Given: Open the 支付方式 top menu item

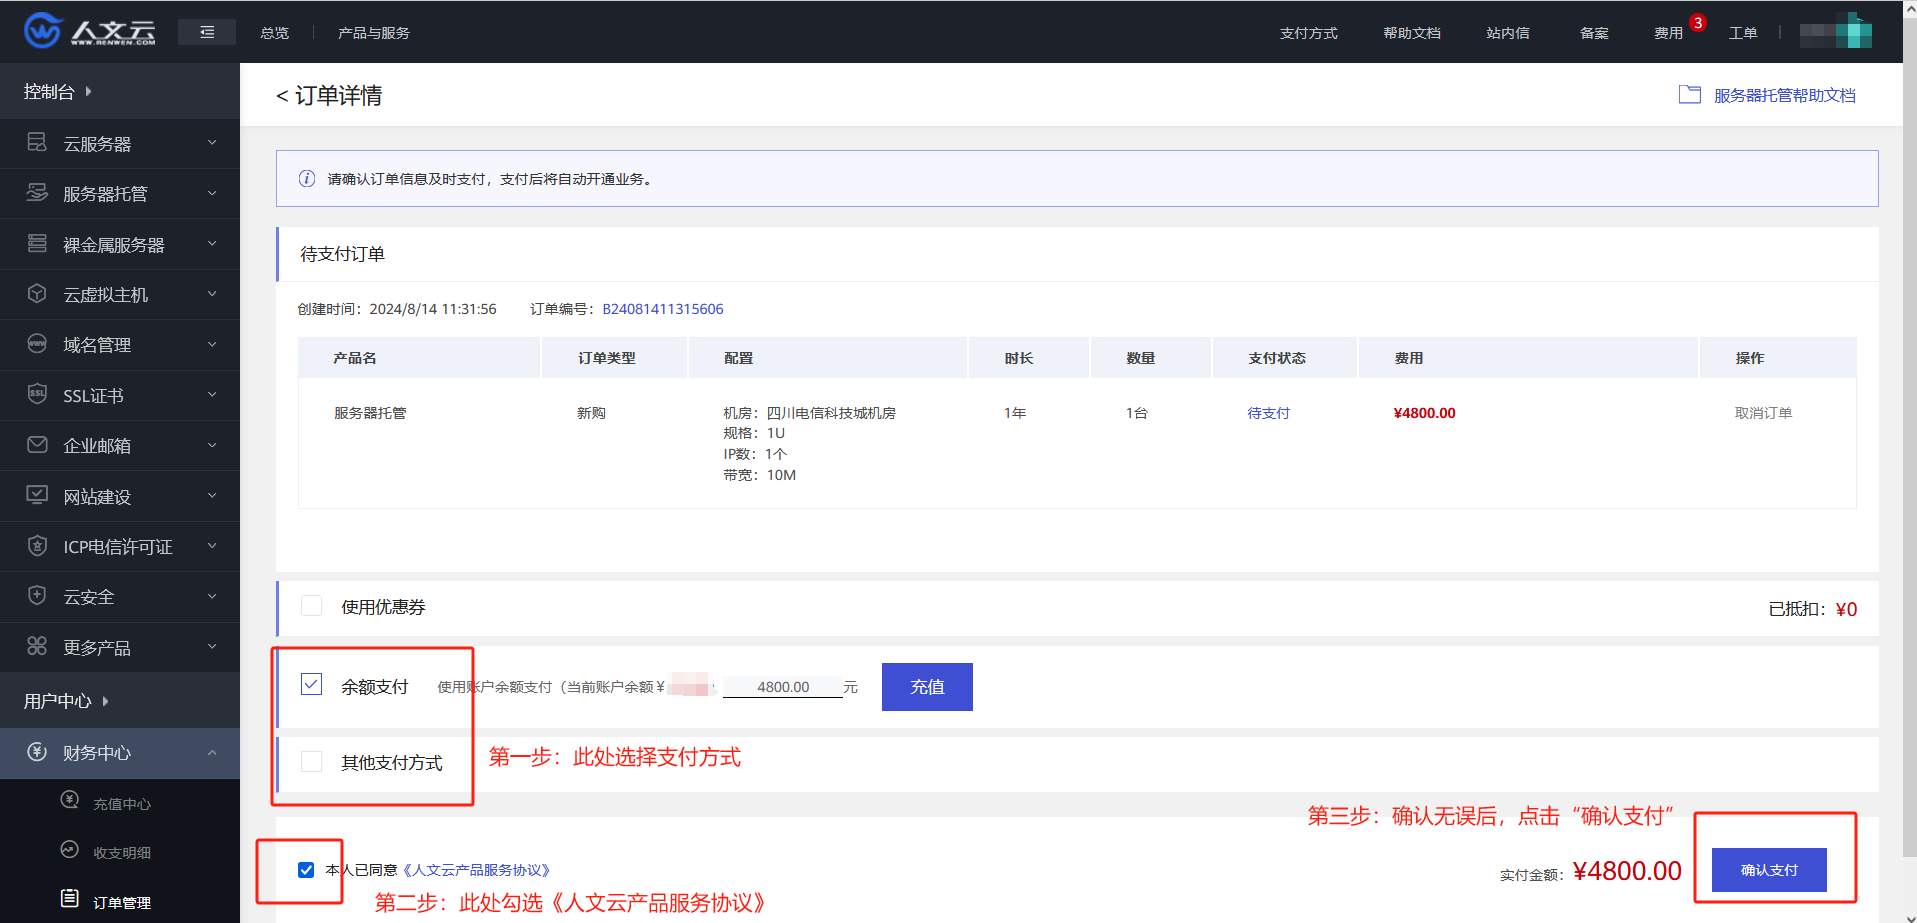Looking at the screenshot, I should pos(1309,33).
